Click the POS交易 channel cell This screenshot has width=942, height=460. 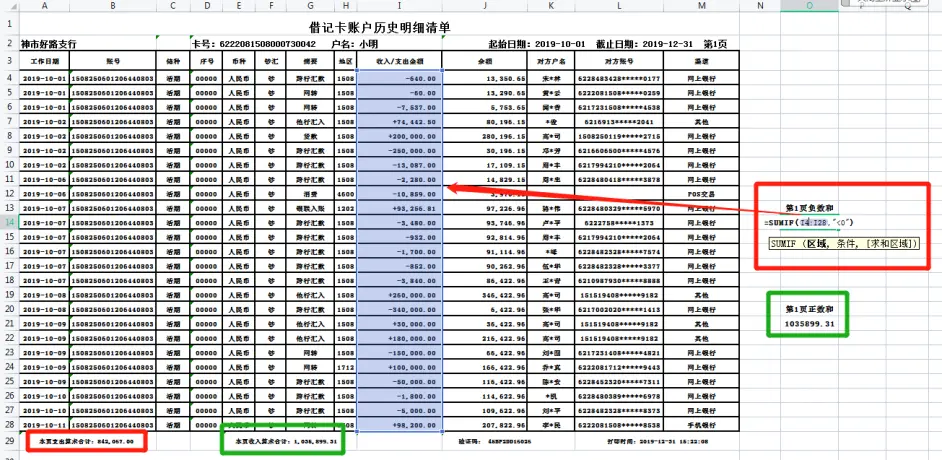click(701, 193)
